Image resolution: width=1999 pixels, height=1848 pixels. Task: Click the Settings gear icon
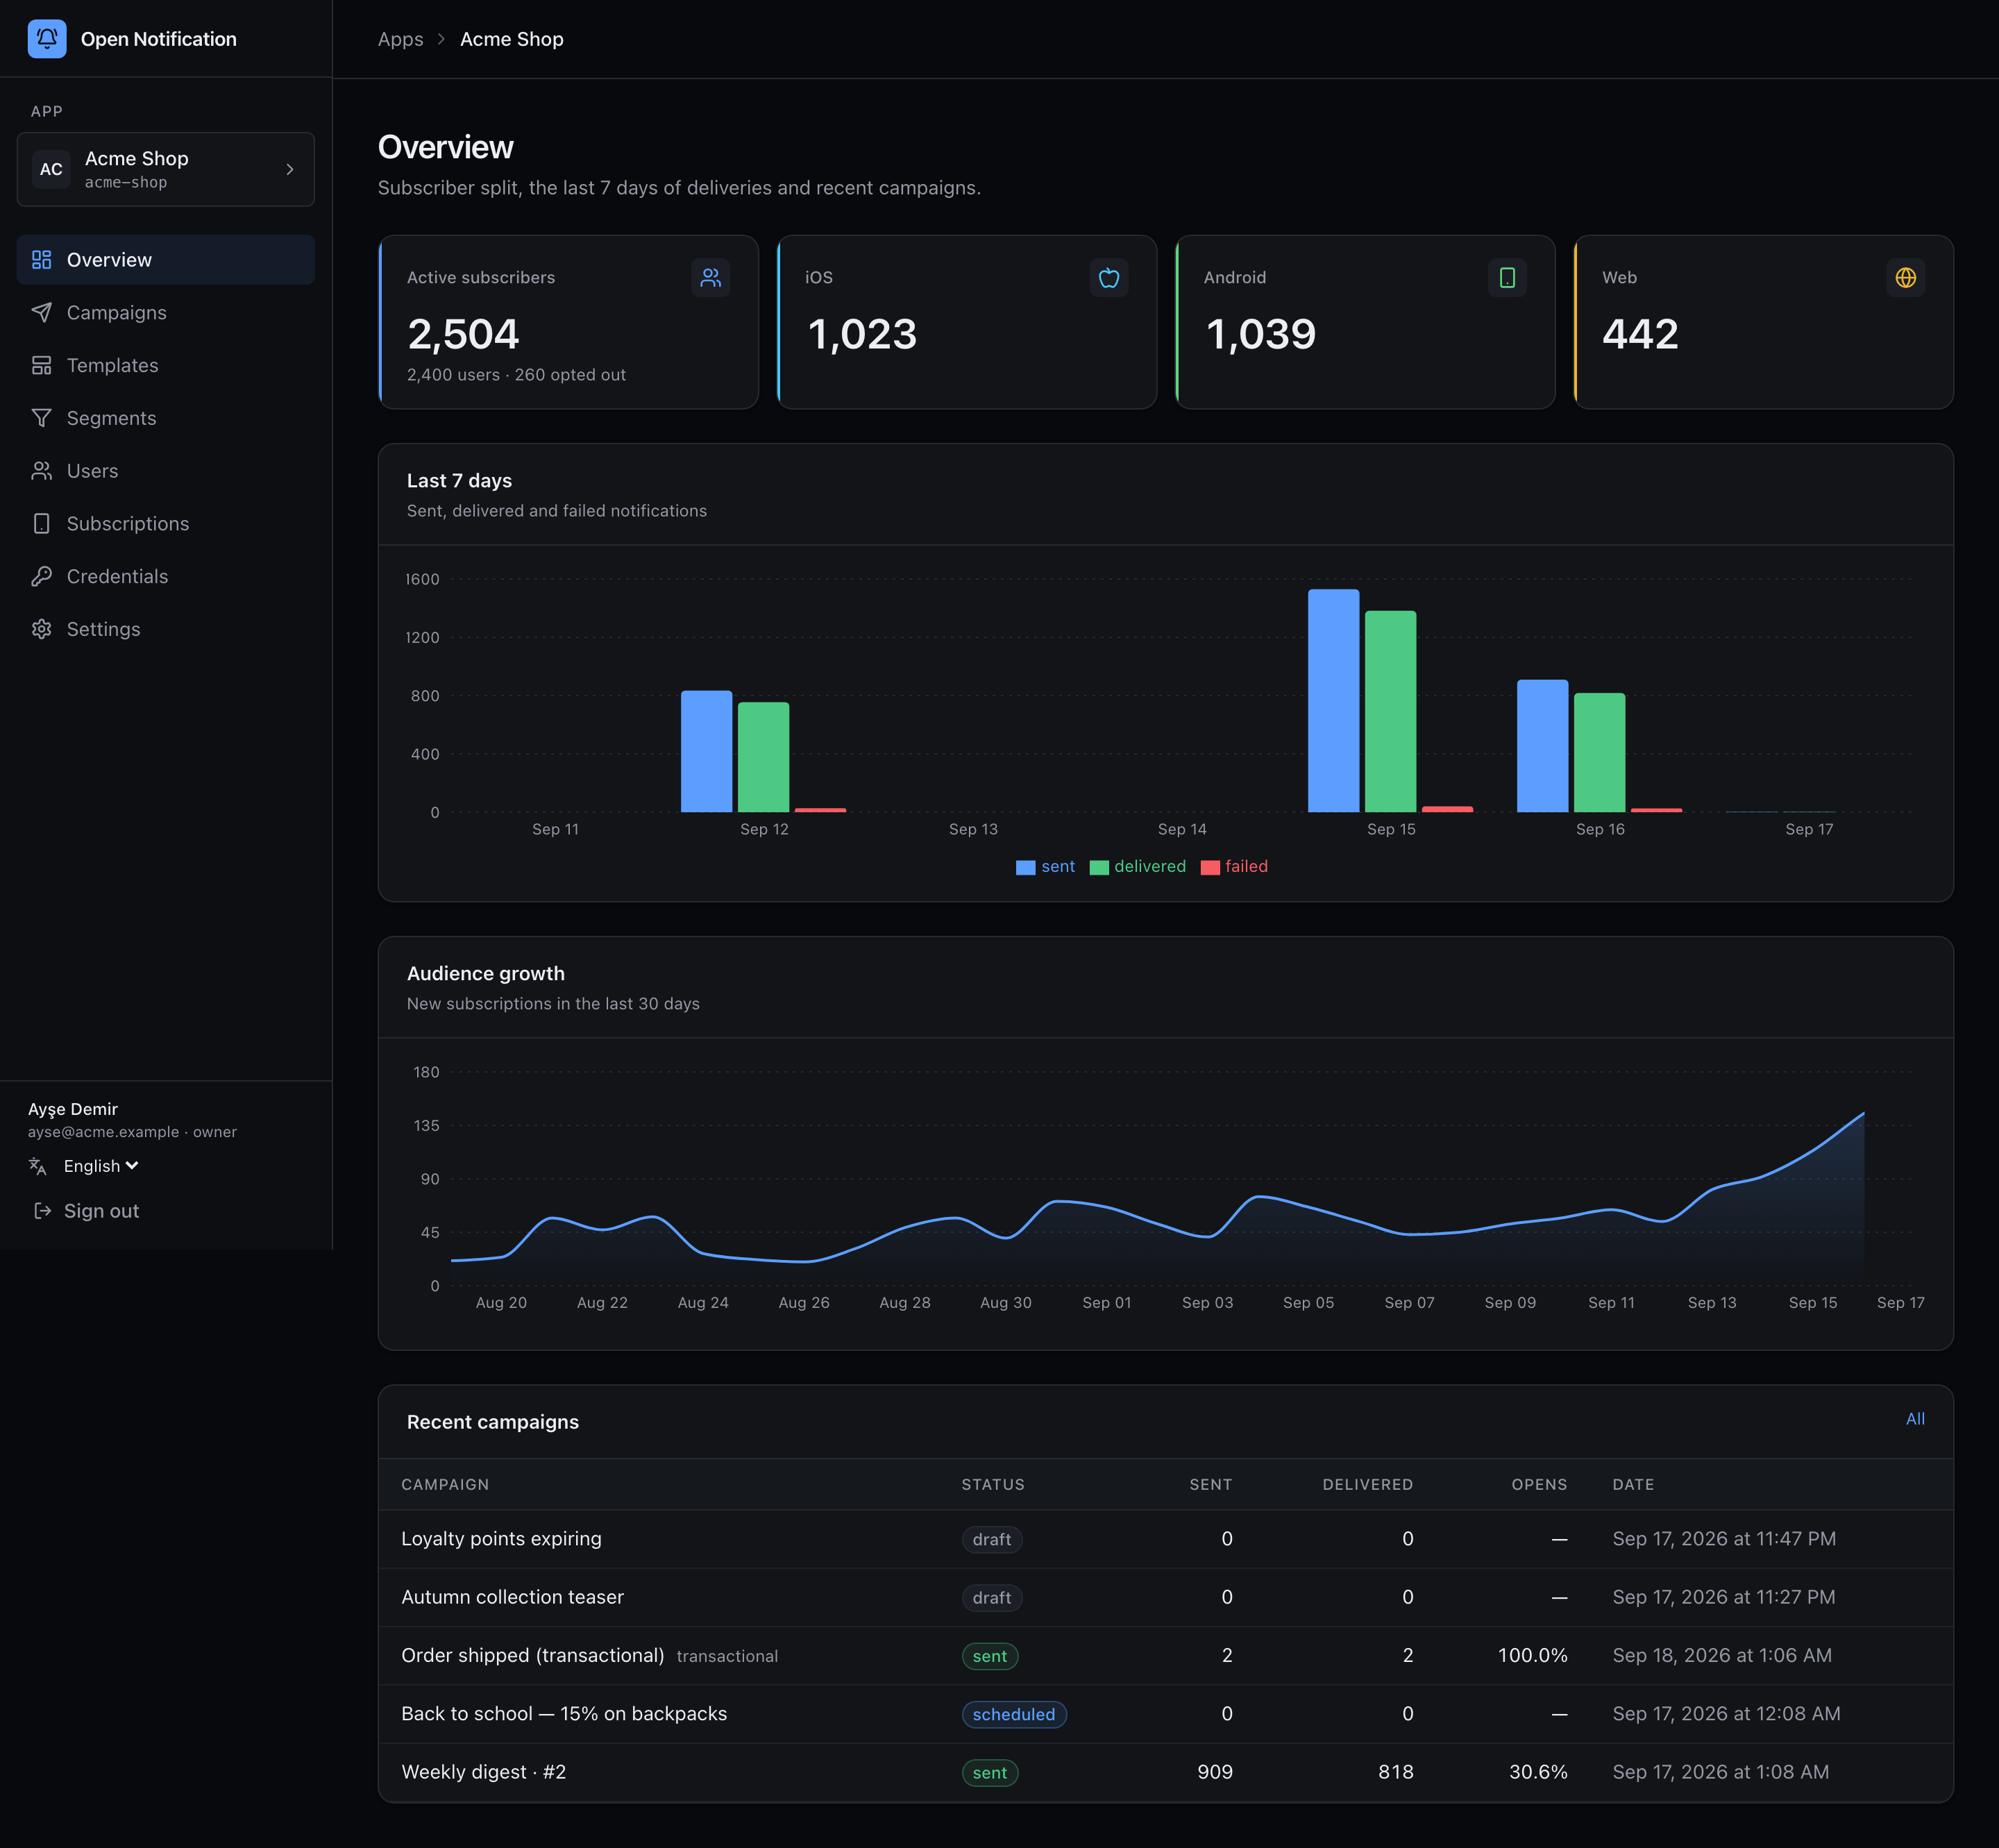tap(41, 629)
